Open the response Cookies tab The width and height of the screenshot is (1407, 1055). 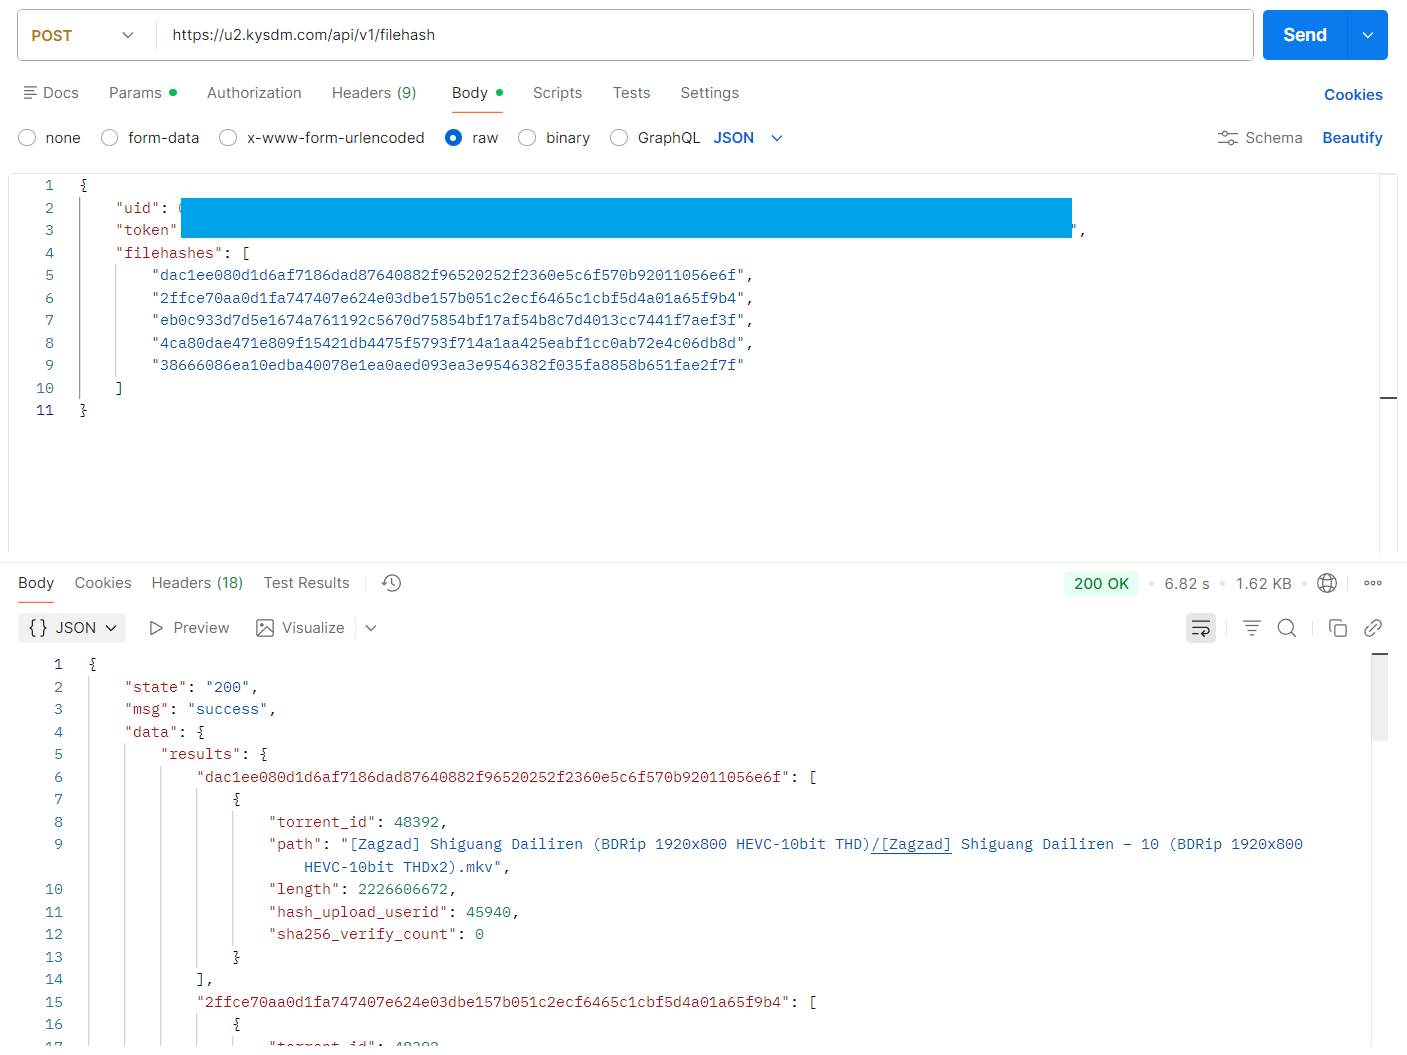(103, 583)
